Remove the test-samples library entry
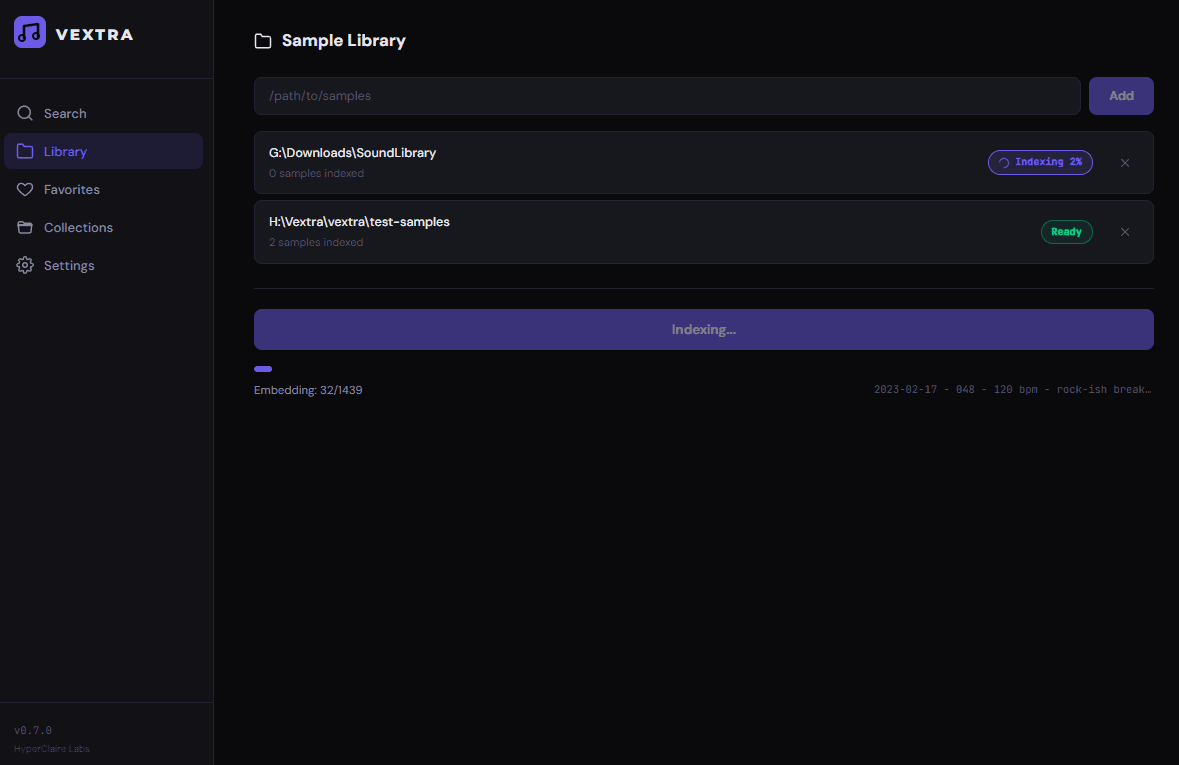 coord(1125,231)
